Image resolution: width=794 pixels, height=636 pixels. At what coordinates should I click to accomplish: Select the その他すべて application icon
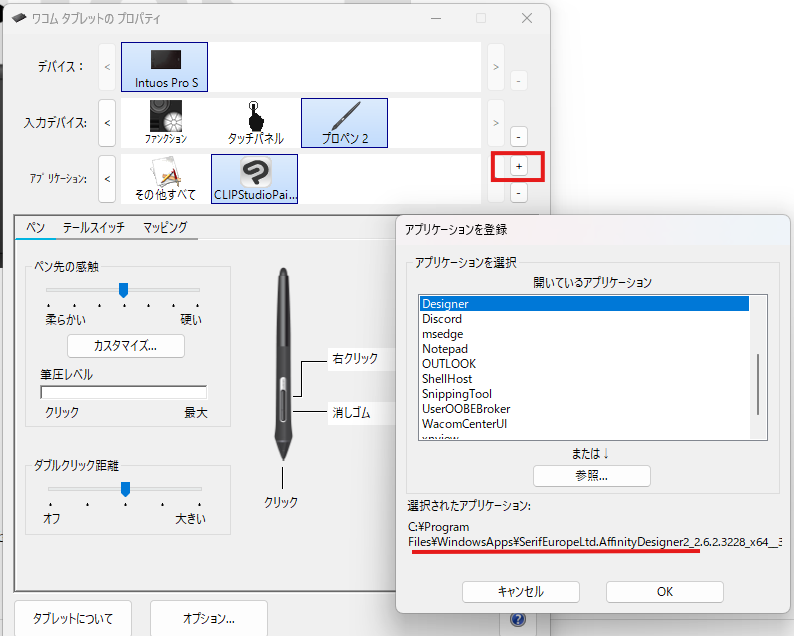click(x=165, y=178)
